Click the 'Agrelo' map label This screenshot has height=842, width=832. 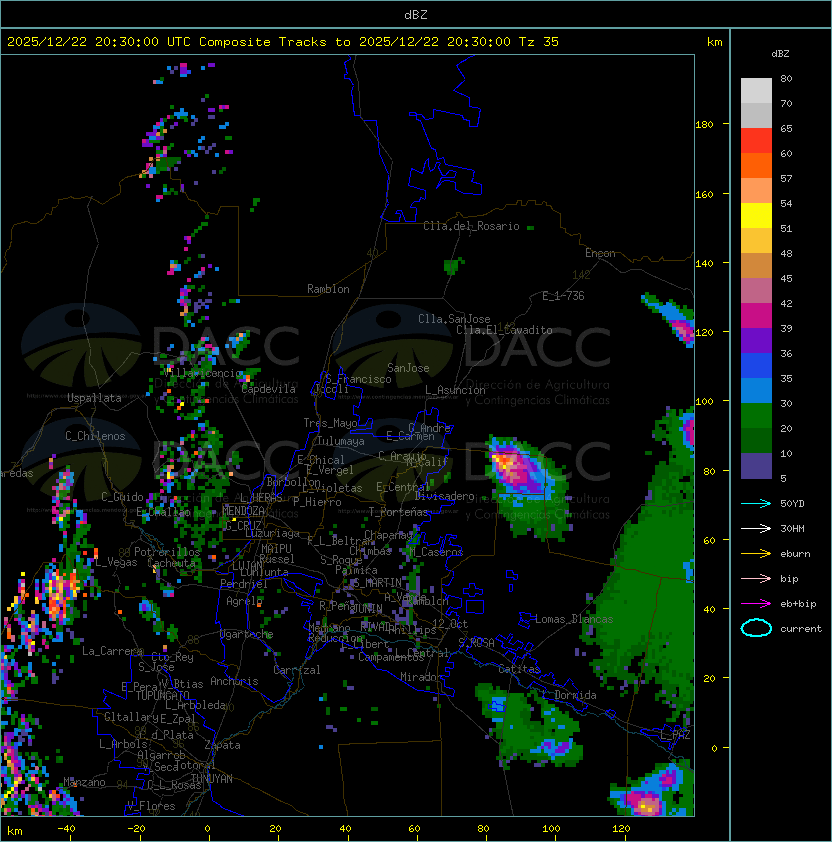coord(244,601)
